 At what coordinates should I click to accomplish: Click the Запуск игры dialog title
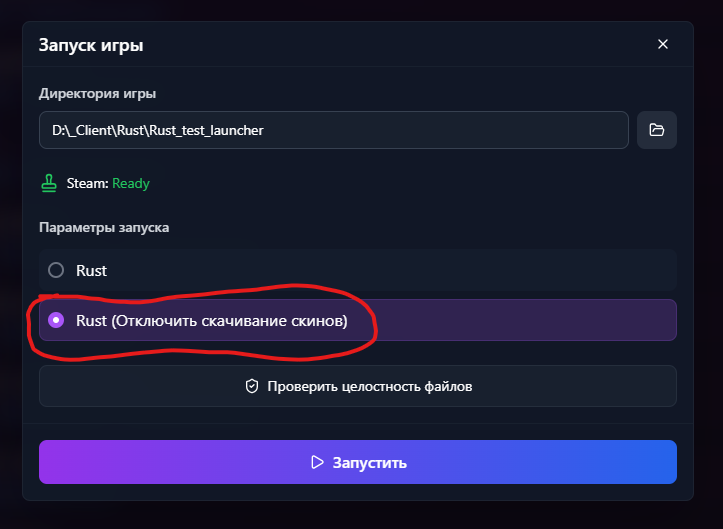click(91, 45)
